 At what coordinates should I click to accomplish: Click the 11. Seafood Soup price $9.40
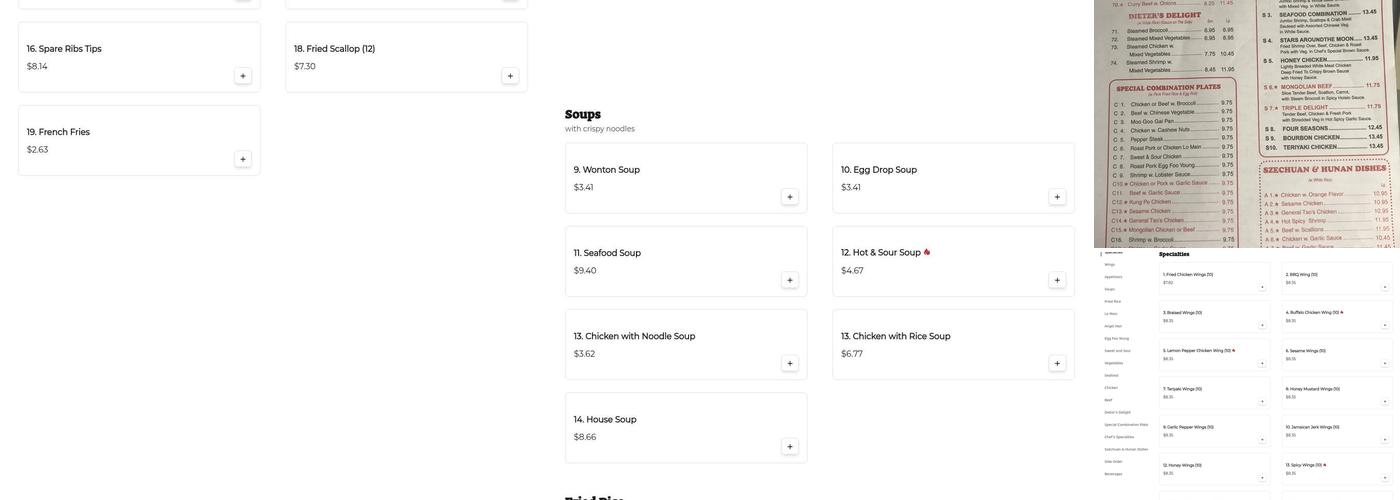[585, 271]
